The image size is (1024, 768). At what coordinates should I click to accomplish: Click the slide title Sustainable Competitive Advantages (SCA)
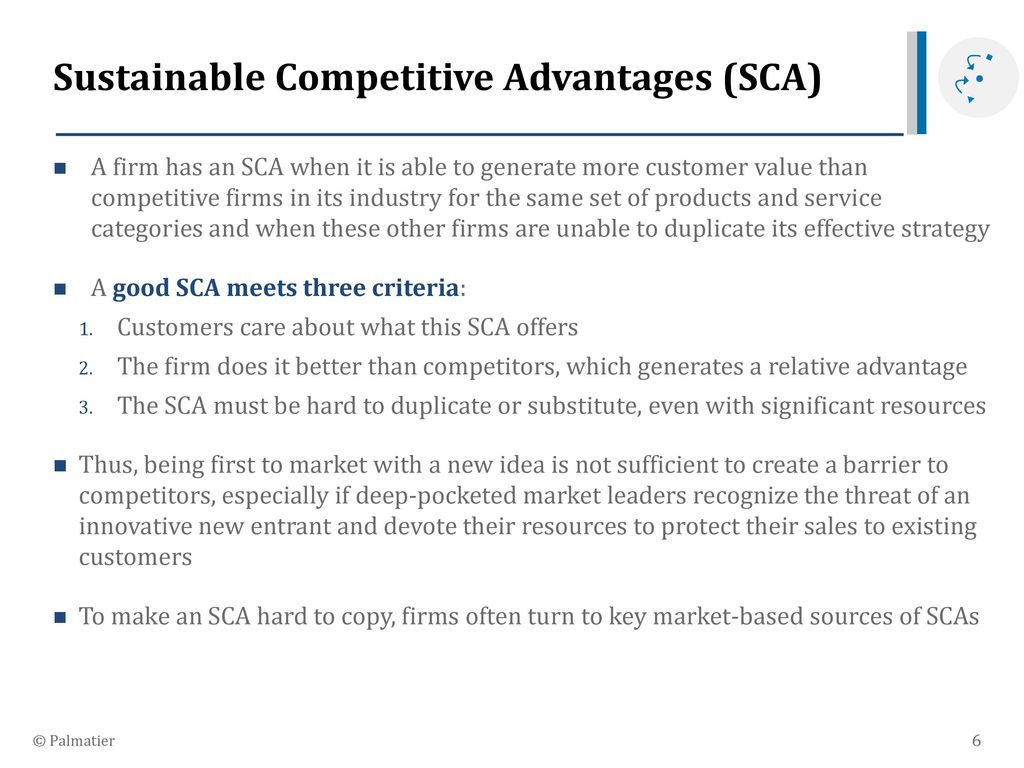(437, 78)
